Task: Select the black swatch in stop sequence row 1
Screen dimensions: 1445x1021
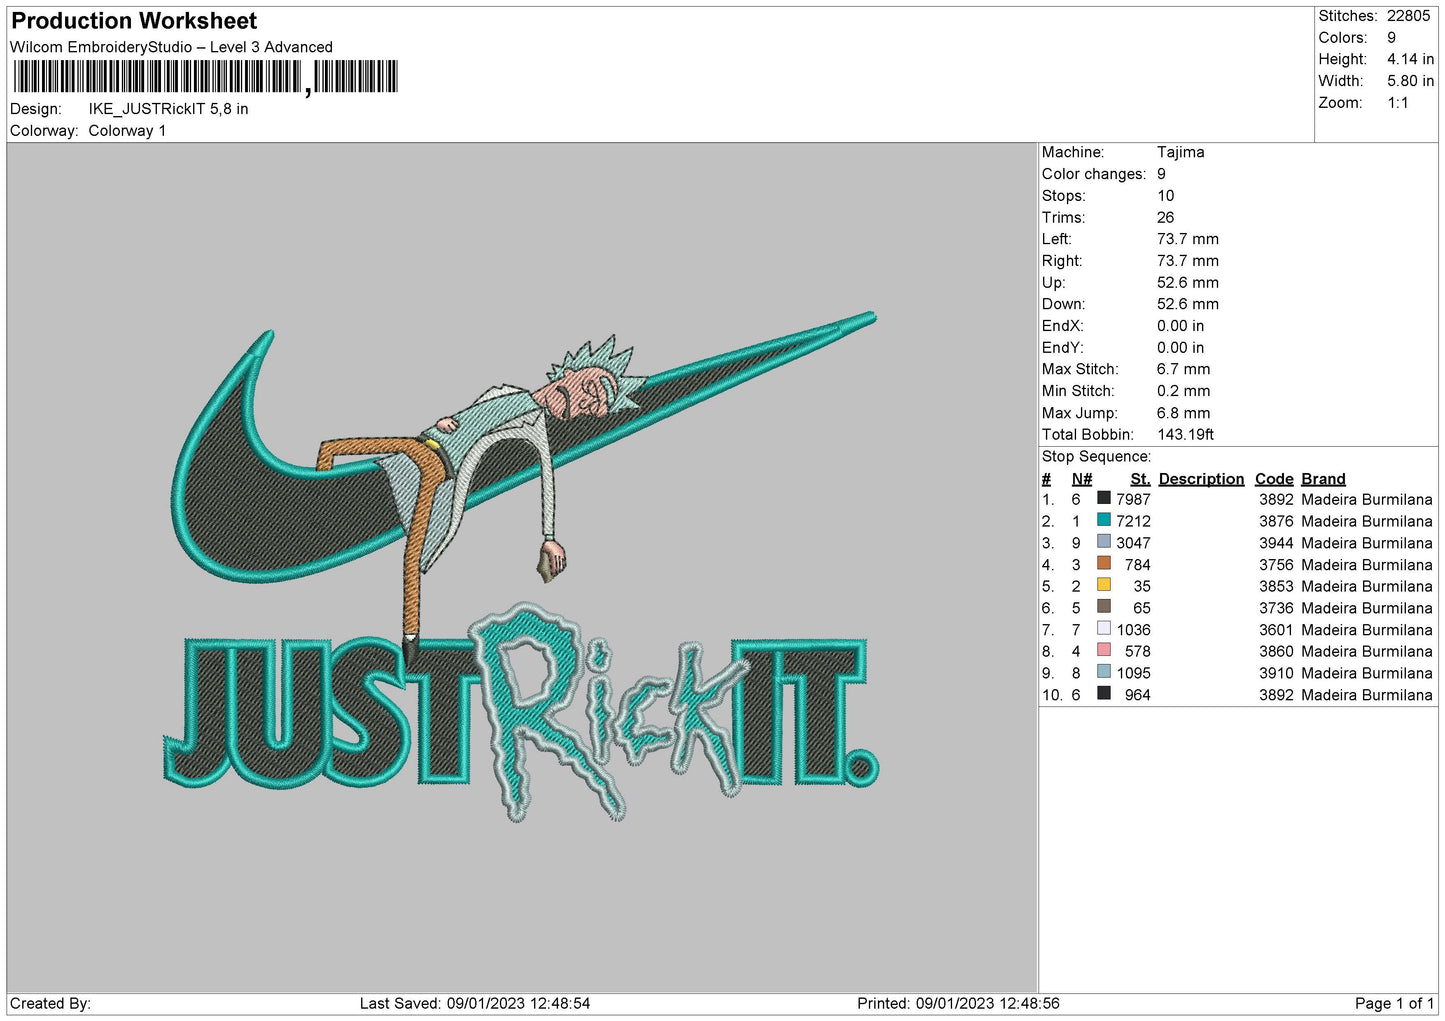Action: tap(1103, 498)
